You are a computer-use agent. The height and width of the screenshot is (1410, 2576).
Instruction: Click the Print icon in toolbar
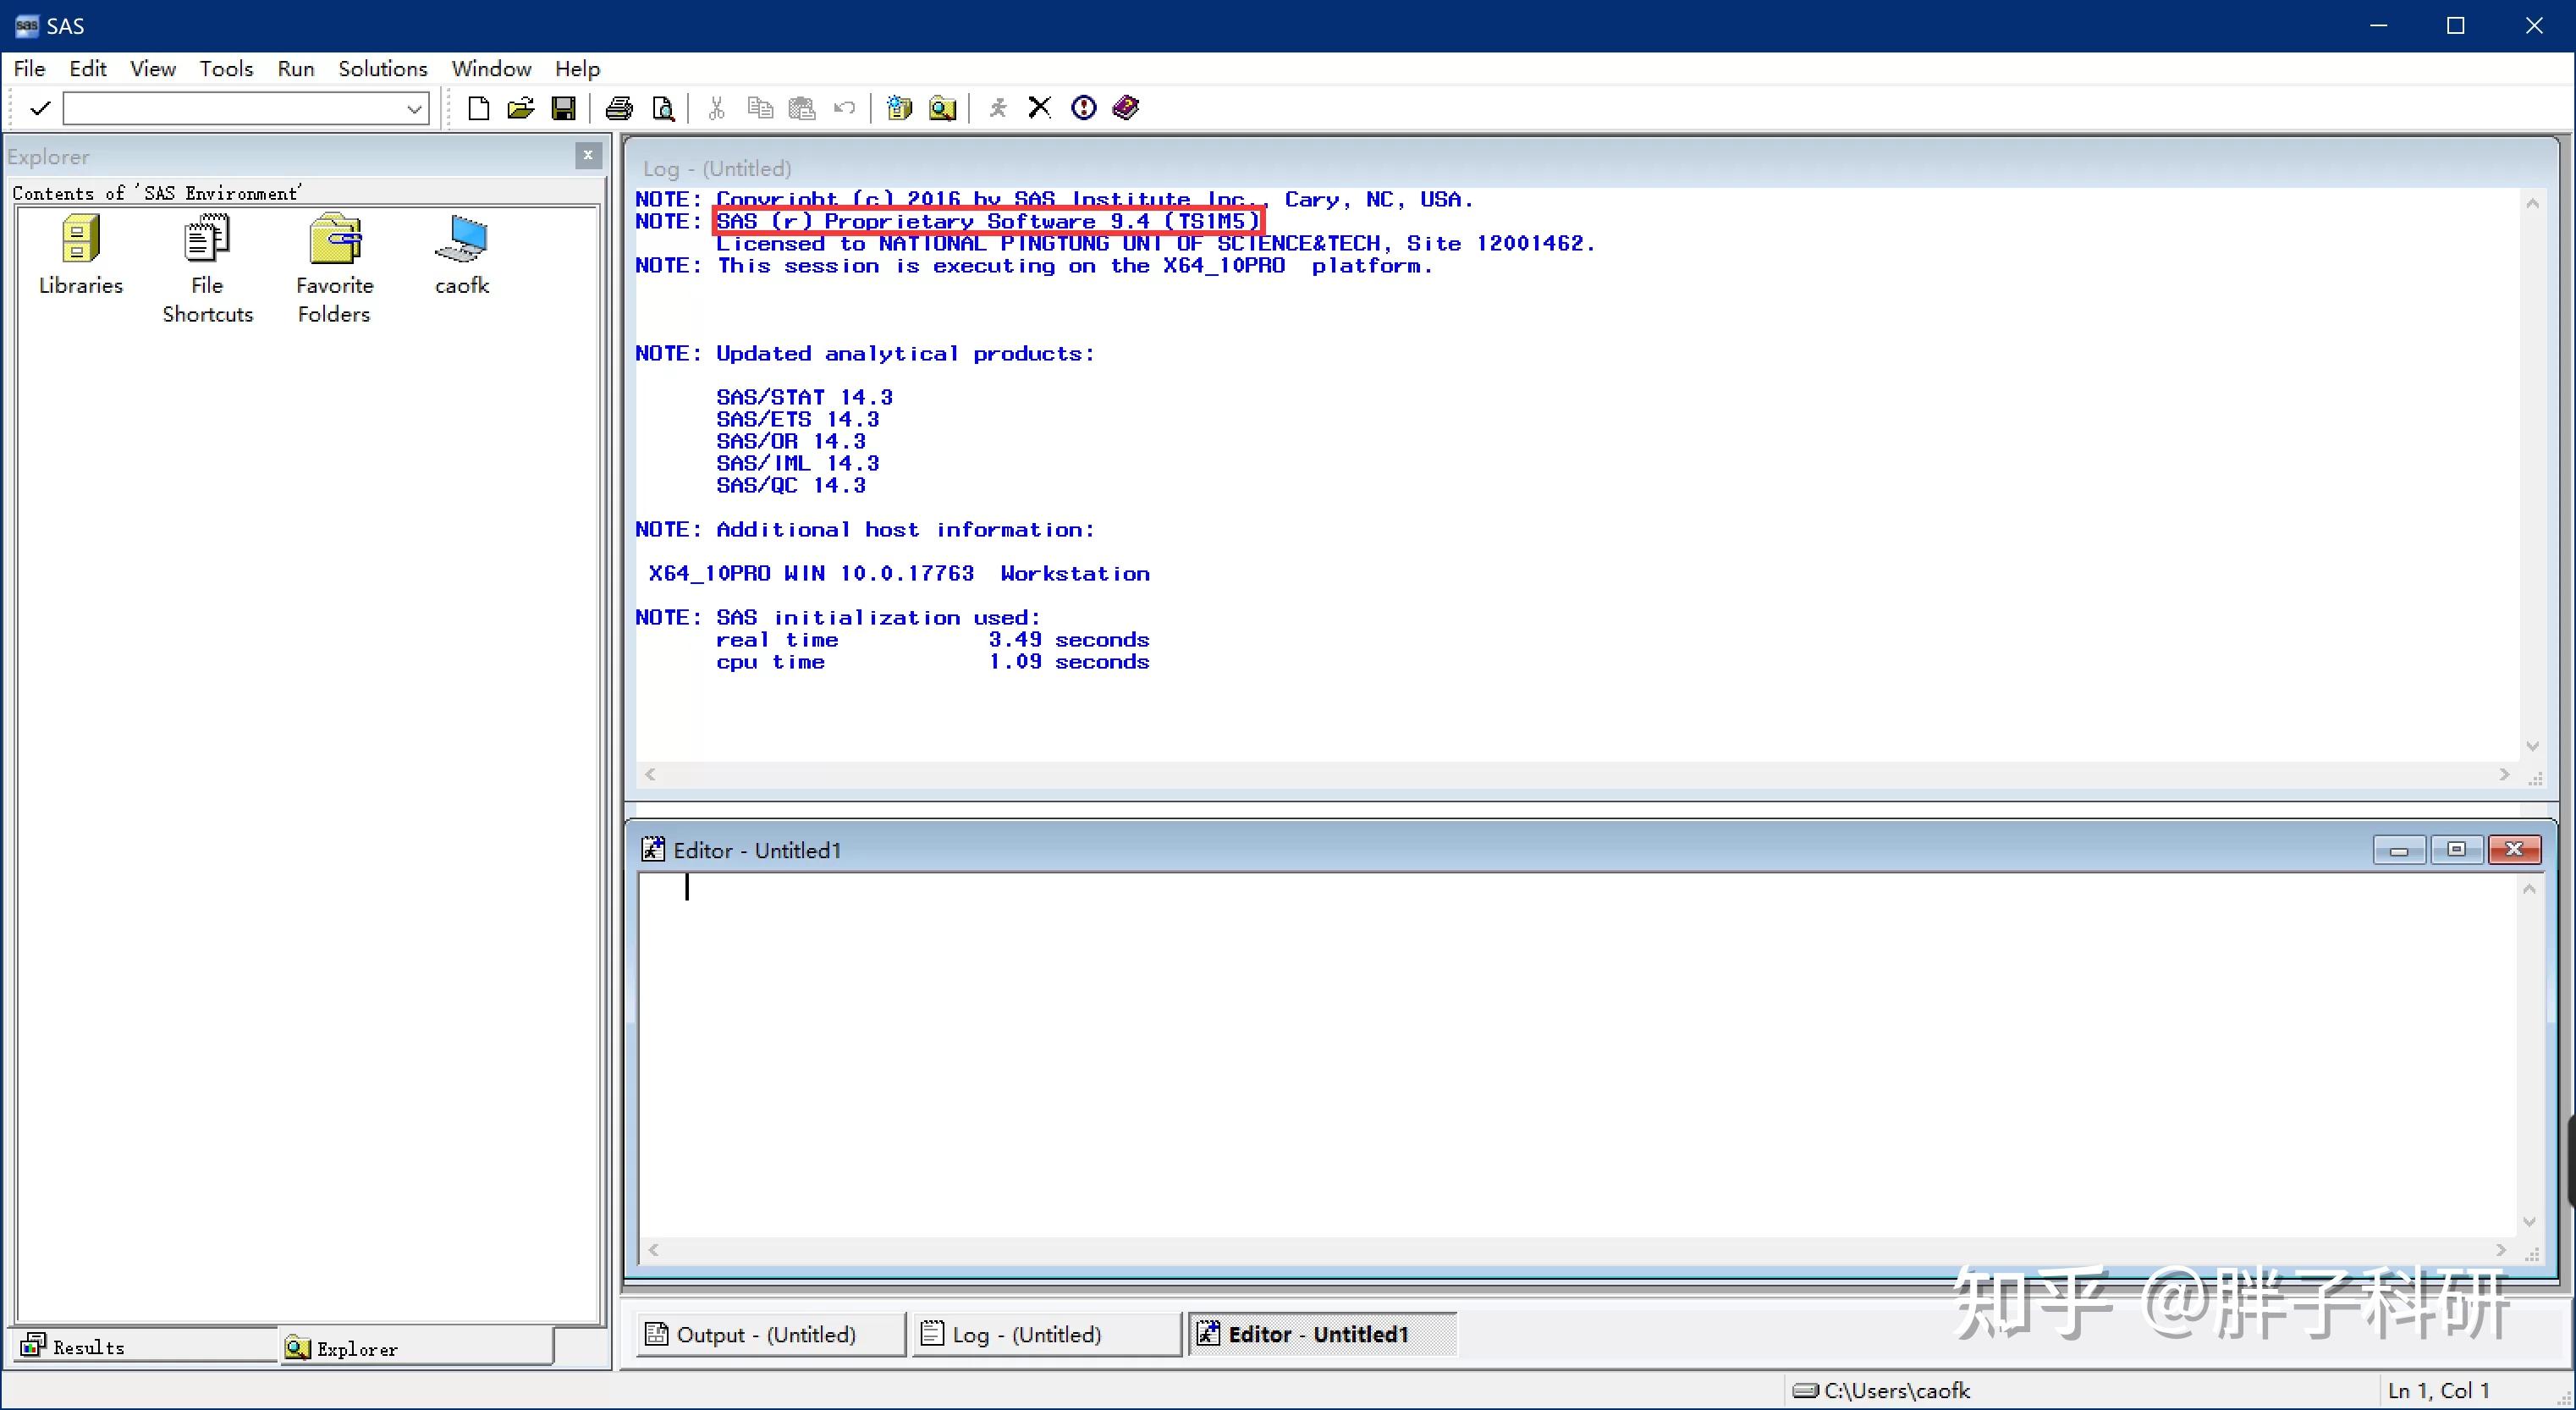point(619,108)
